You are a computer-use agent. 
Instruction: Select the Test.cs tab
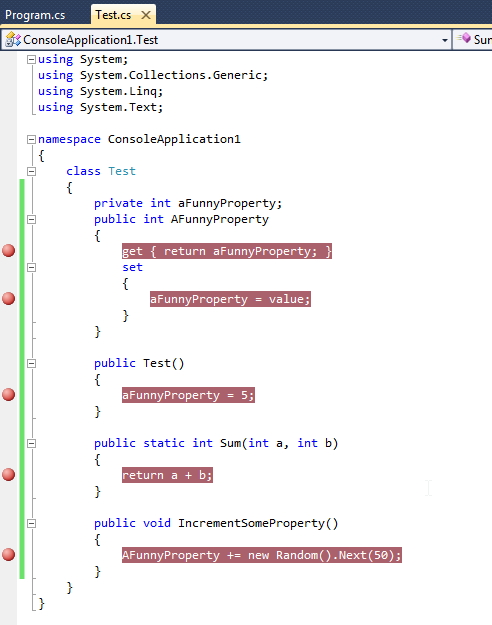click(x=113, y=15)
